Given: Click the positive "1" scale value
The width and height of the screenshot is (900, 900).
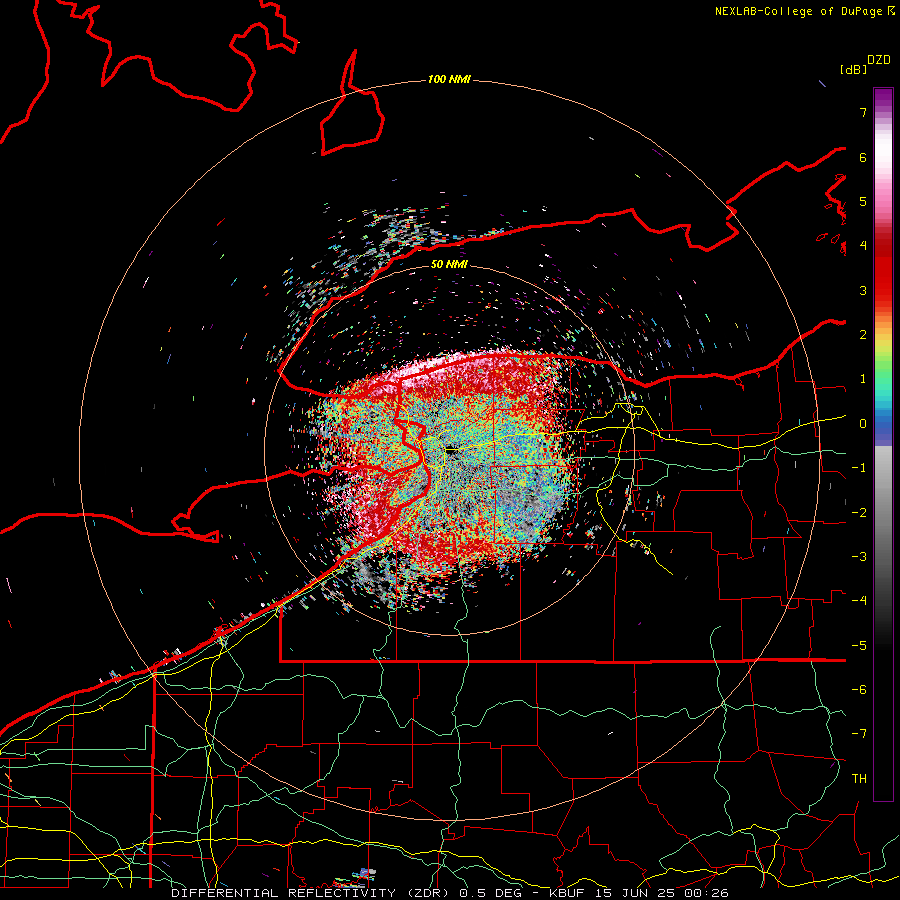Looking at the screenshot, I should tap(863, 379).
